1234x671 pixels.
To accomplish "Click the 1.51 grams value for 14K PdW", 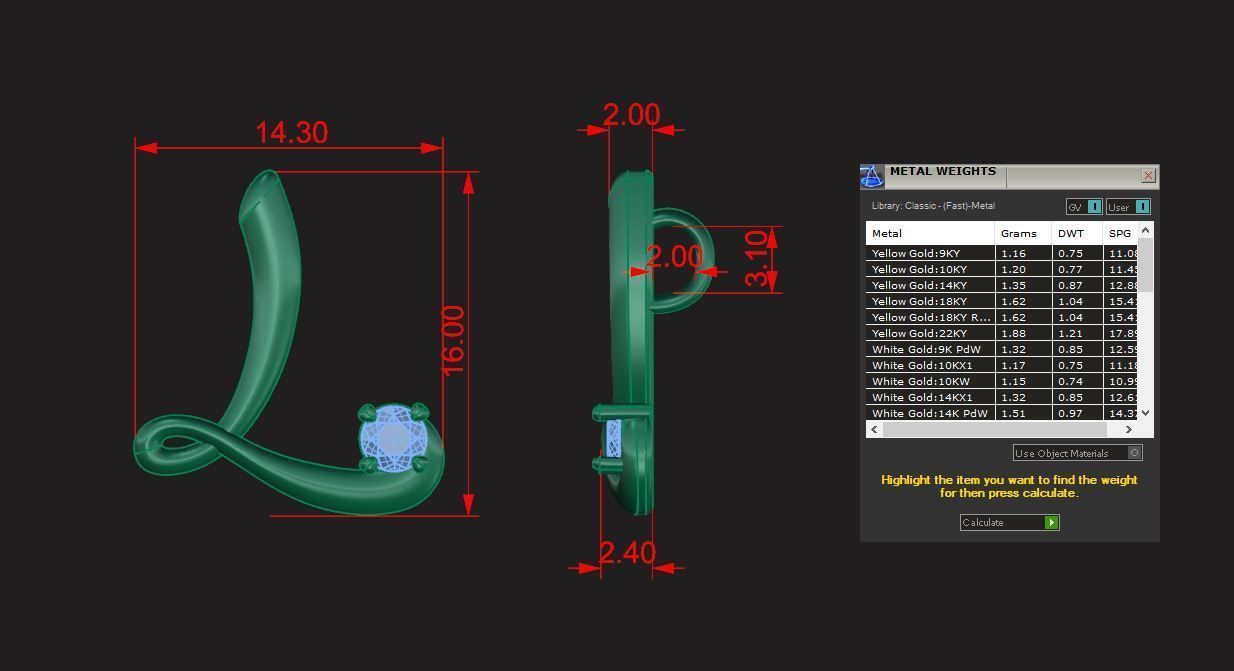I will pos(1014,413).
